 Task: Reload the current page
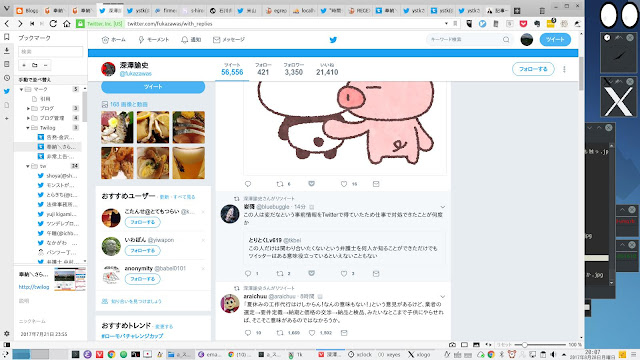pos(53,24)
